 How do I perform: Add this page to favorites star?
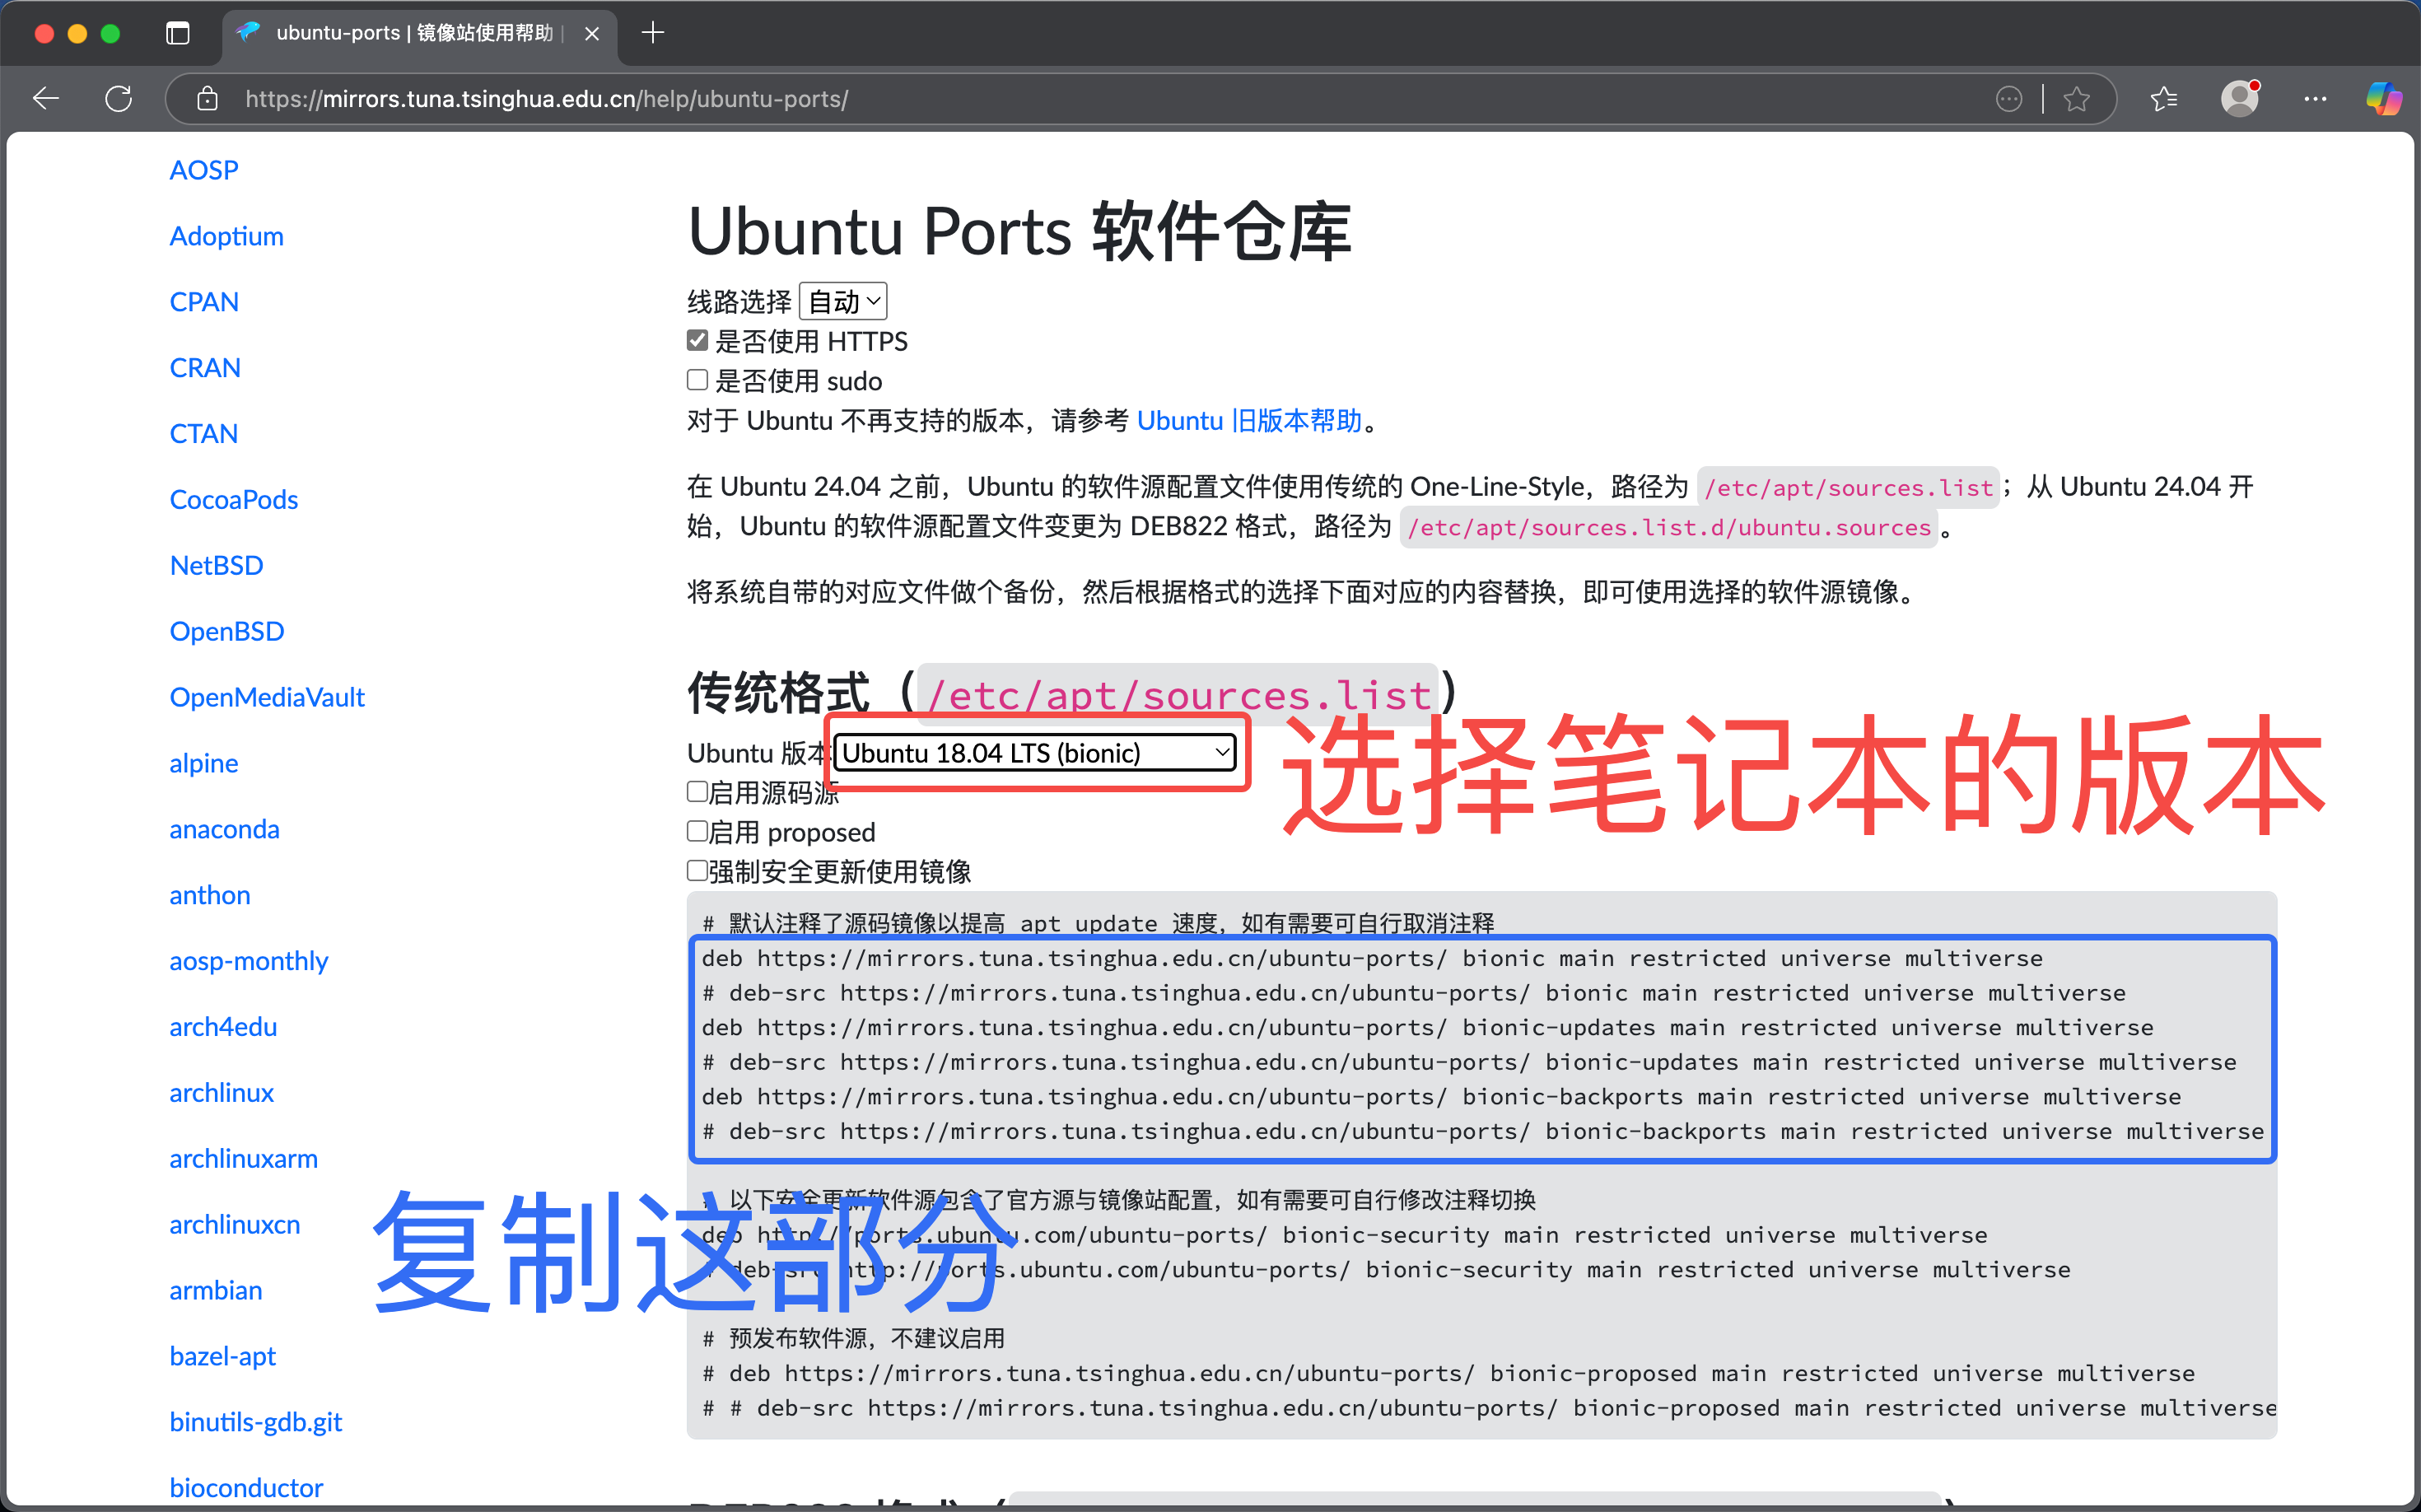pos(2077,99)
